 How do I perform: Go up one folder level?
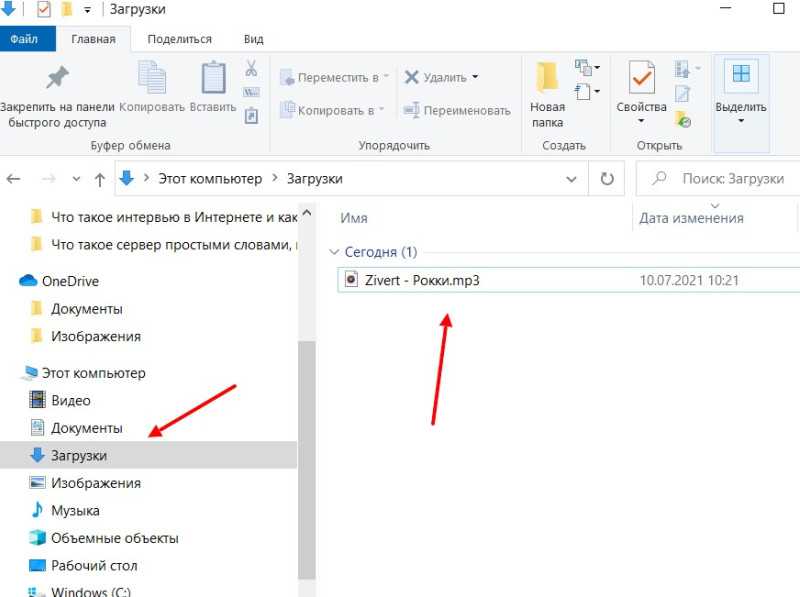[x=100, y=179]
